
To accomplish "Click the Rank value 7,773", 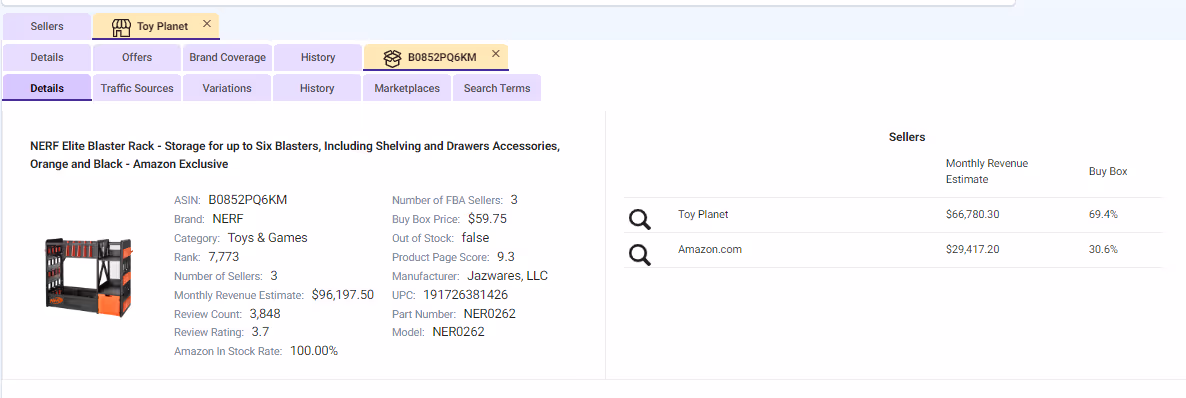I will (x=224, y=257).
